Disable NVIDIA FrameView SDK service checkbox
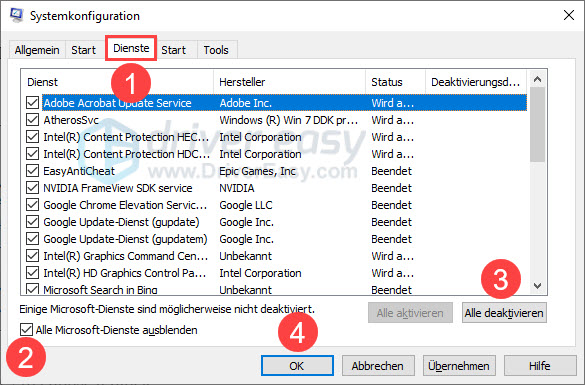This screenshot has width=585, height=385. [x=32, y=188]
